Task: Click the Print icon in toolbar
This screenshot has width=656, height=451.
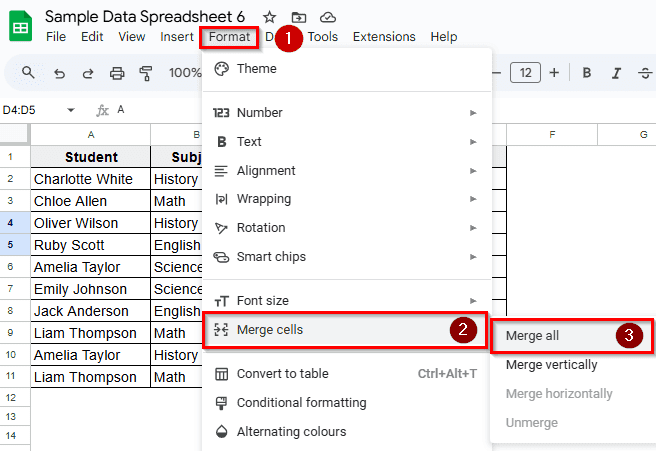Action: [117, 73]
